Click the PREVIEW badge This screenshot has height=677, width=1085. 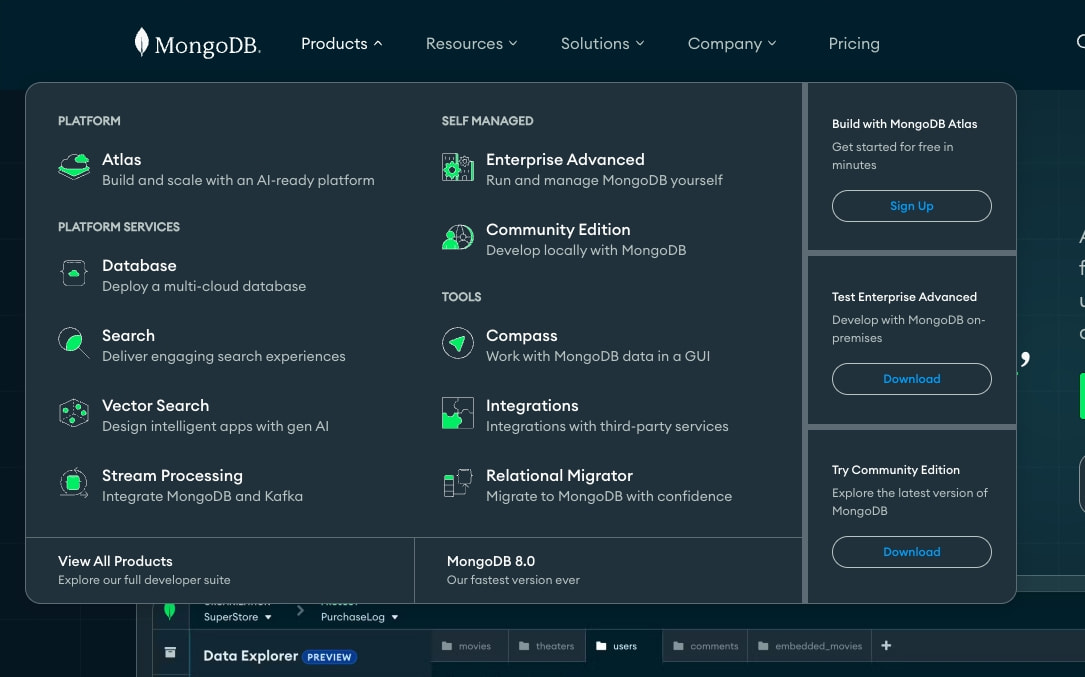click(x=329, y=657)
